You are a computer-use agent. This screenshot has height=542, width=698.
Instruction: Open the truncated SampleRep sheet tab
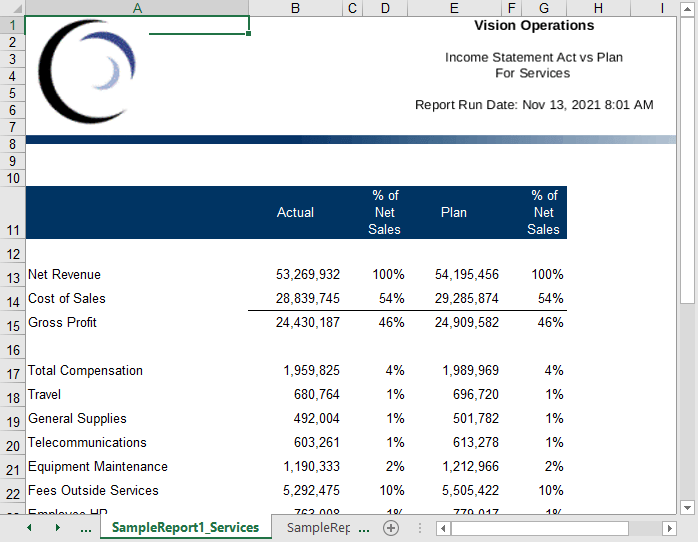[318, 527]
